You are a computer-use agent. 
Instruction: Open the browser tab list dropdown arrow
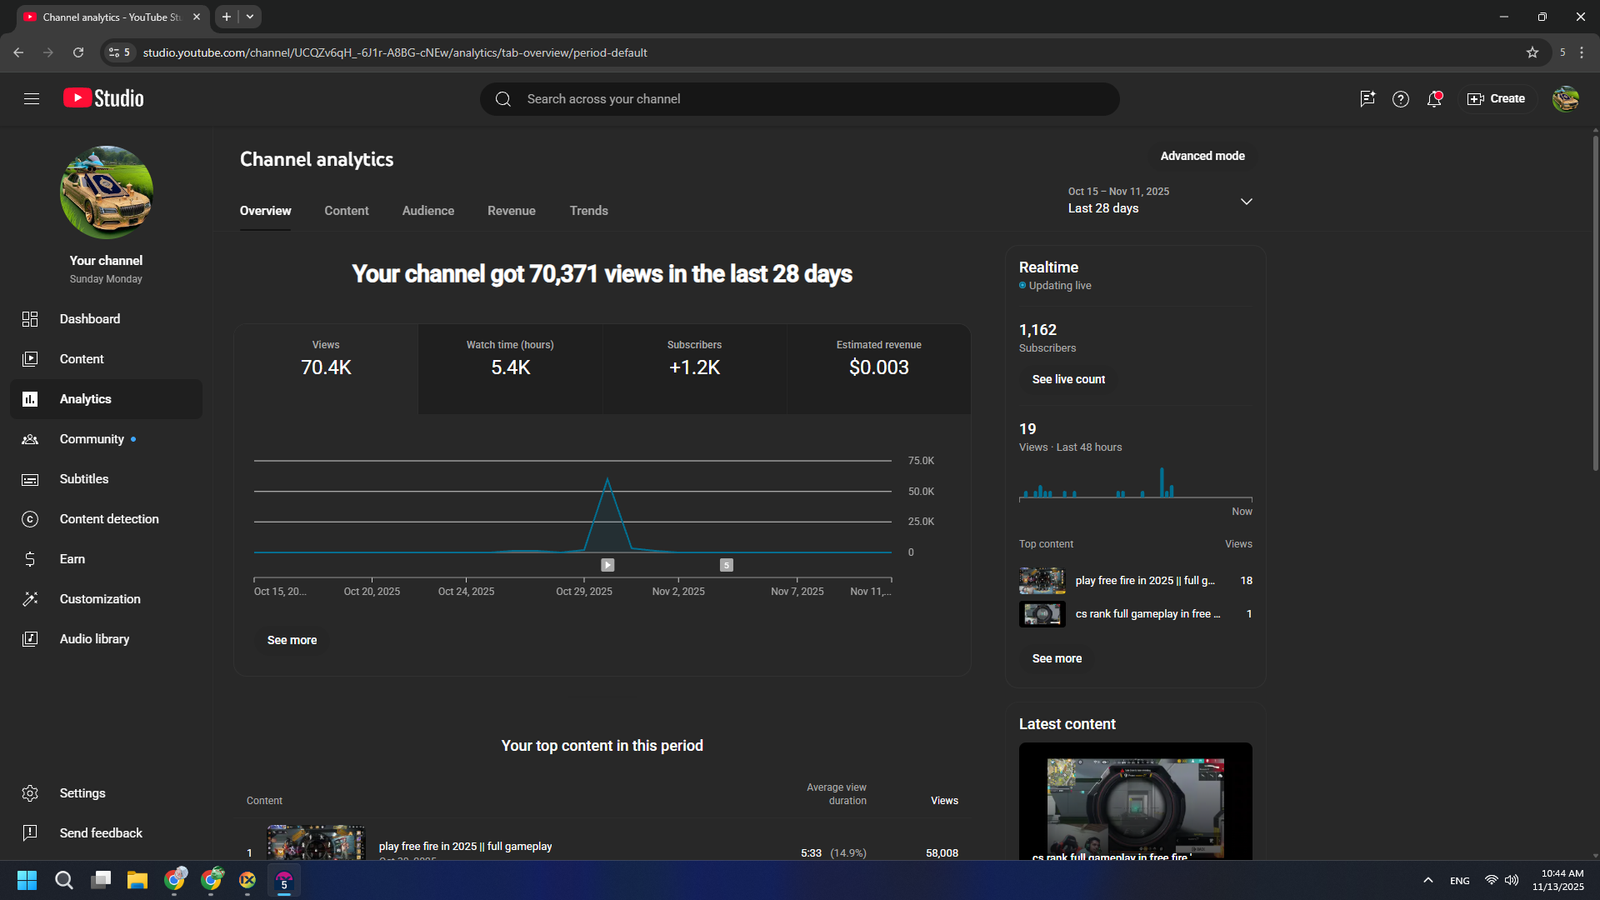point(250,17)
